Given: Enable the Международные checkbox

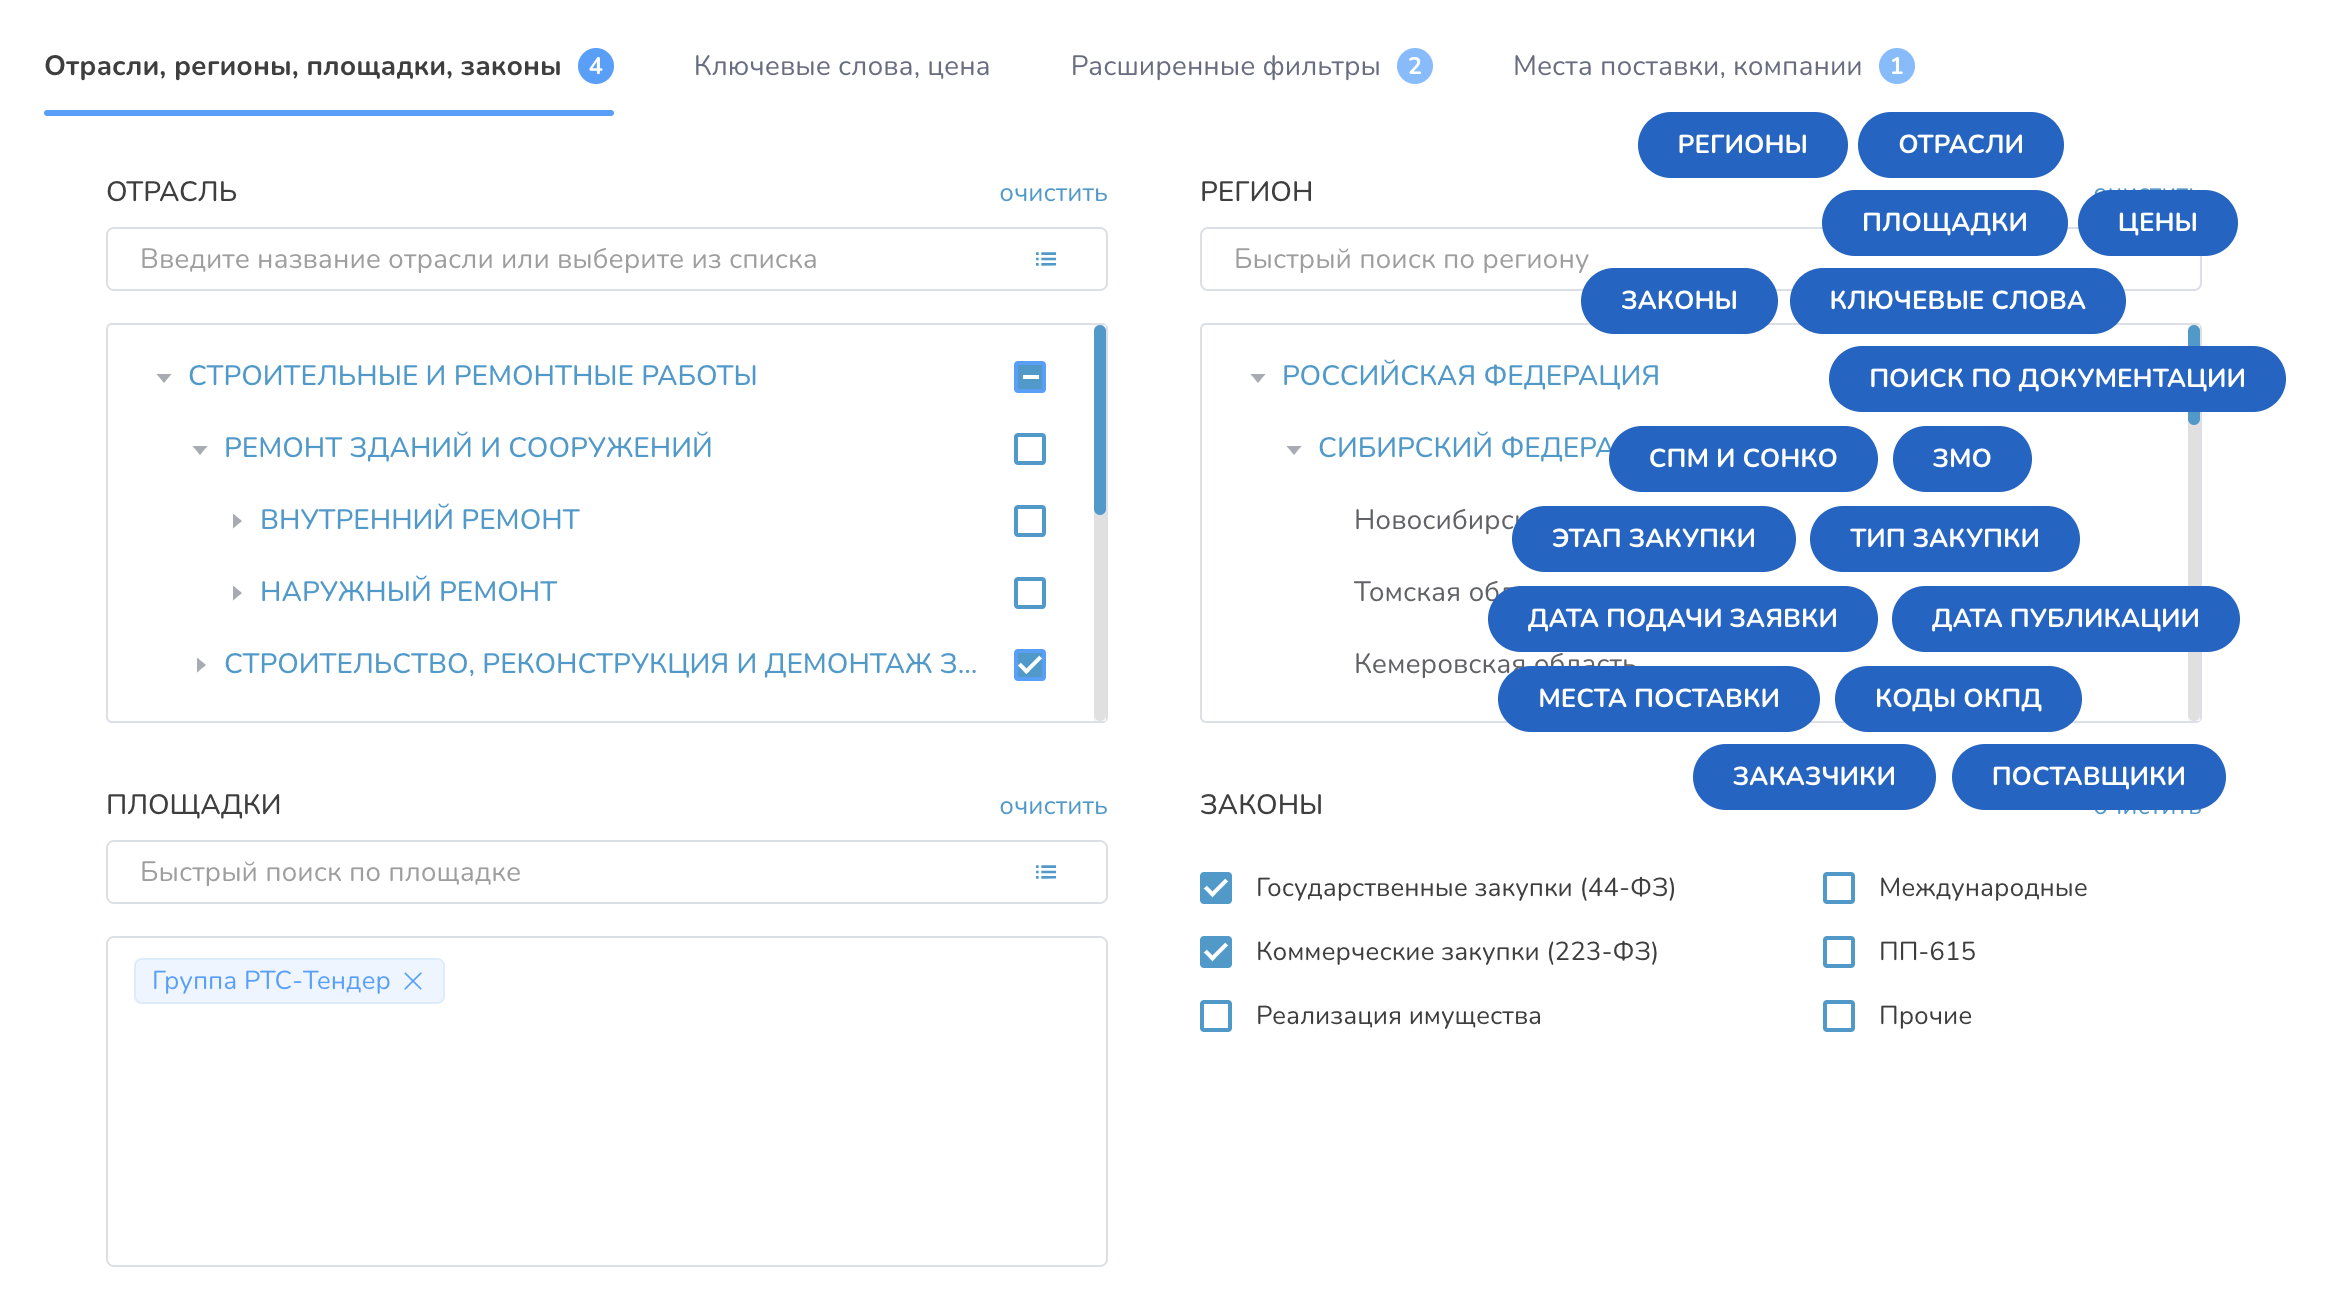Looking at the screenshot, I should point(1839,888).
